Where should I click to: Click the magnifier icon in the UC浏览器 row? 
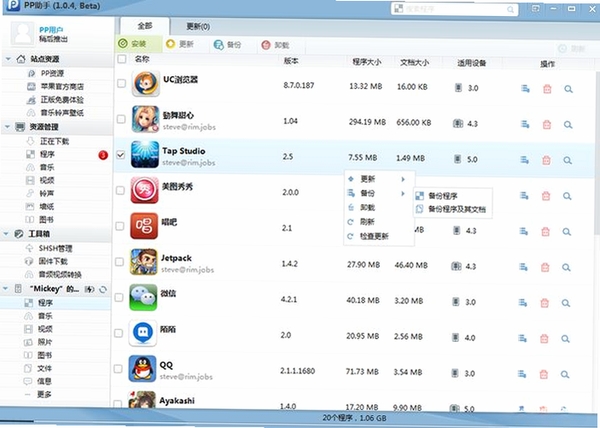pos(569,89)
